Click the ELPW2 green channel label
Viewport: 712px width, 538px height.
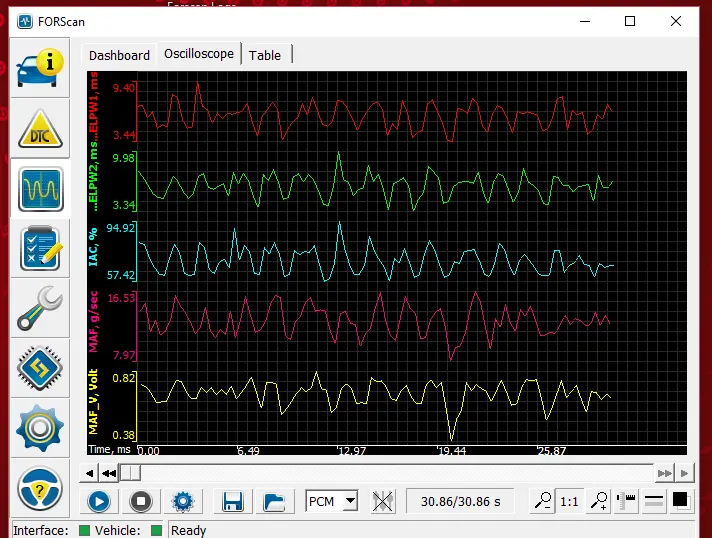coord(93,174)
